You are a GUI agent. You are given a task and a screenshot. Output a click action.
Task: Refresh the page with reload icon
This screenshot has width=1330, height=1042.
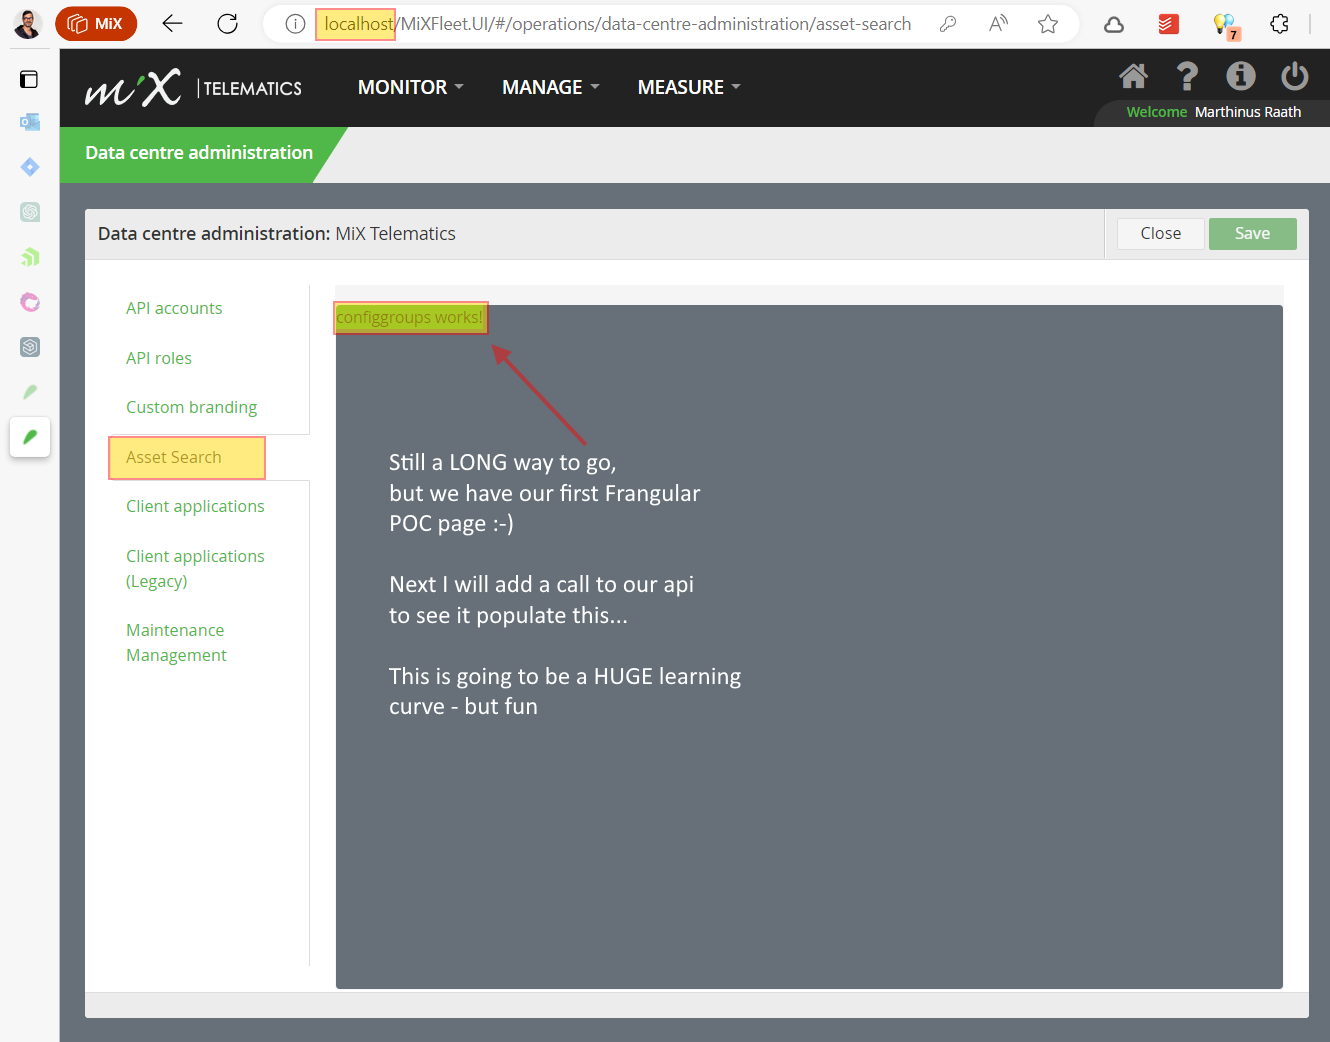[228, 24]
